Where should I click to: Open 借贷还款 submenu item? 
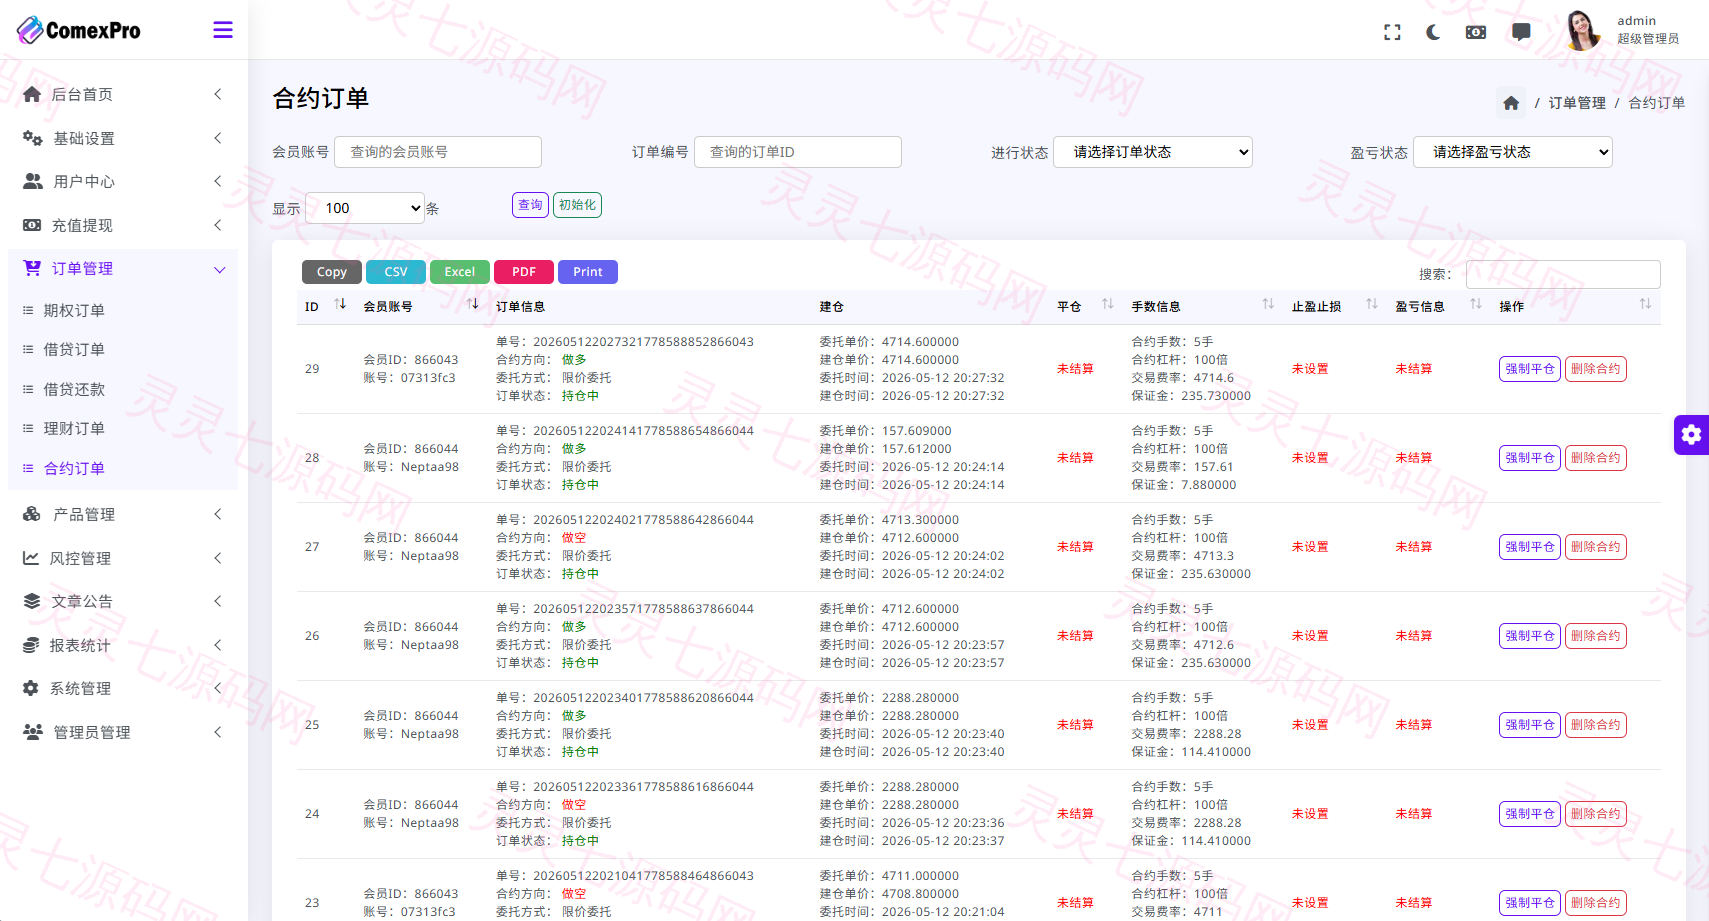coord(74,390)
